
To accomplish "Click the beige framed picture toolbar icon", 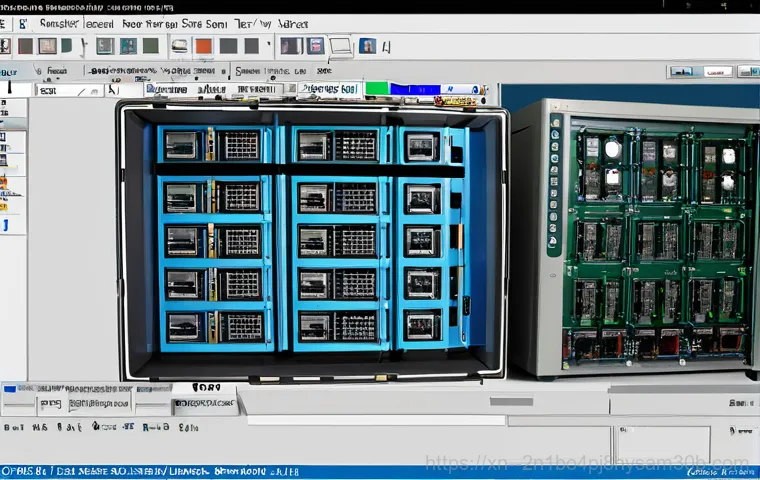I will click(x=48, y=46).
